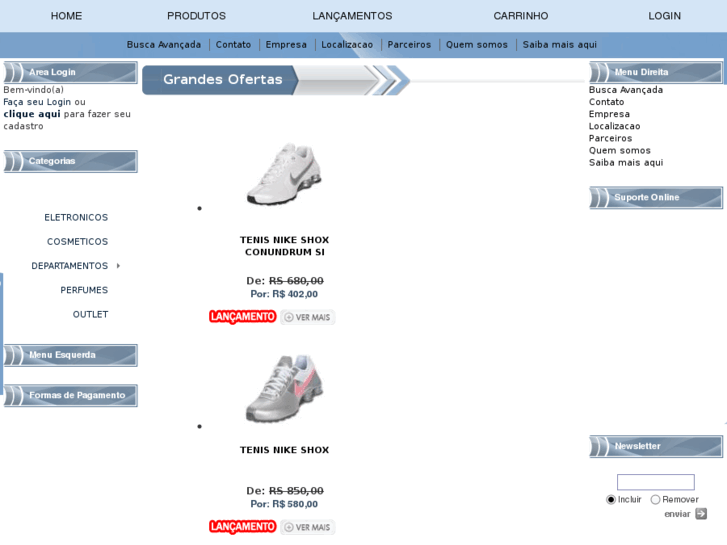
Task: Open Empresa in the blue sub-menu bar
Action: pos(286,45)
